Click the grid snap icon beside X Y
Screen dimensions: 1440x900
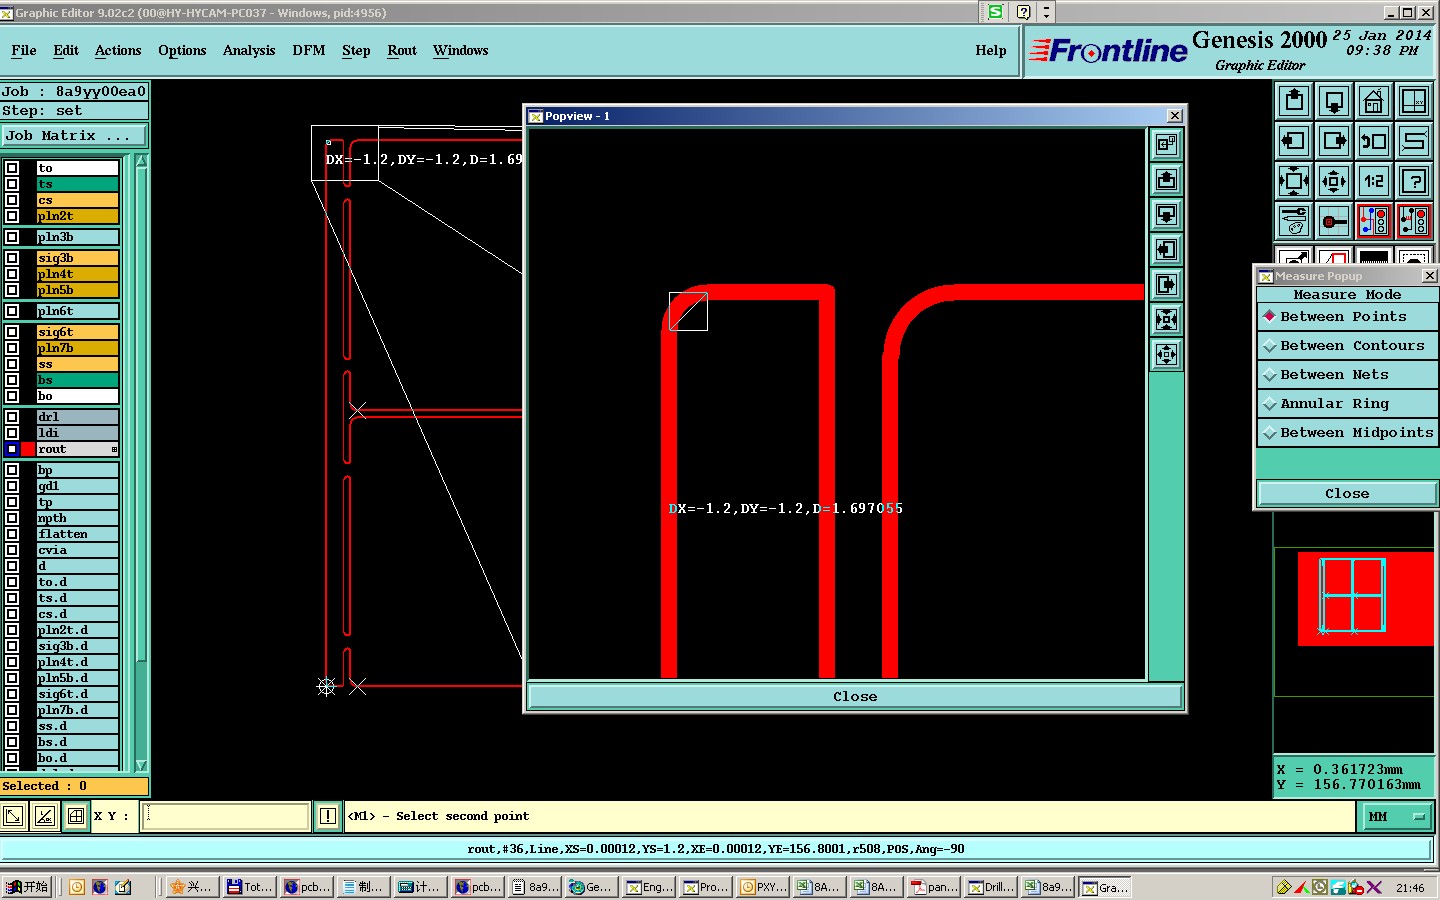coord(76,816)
